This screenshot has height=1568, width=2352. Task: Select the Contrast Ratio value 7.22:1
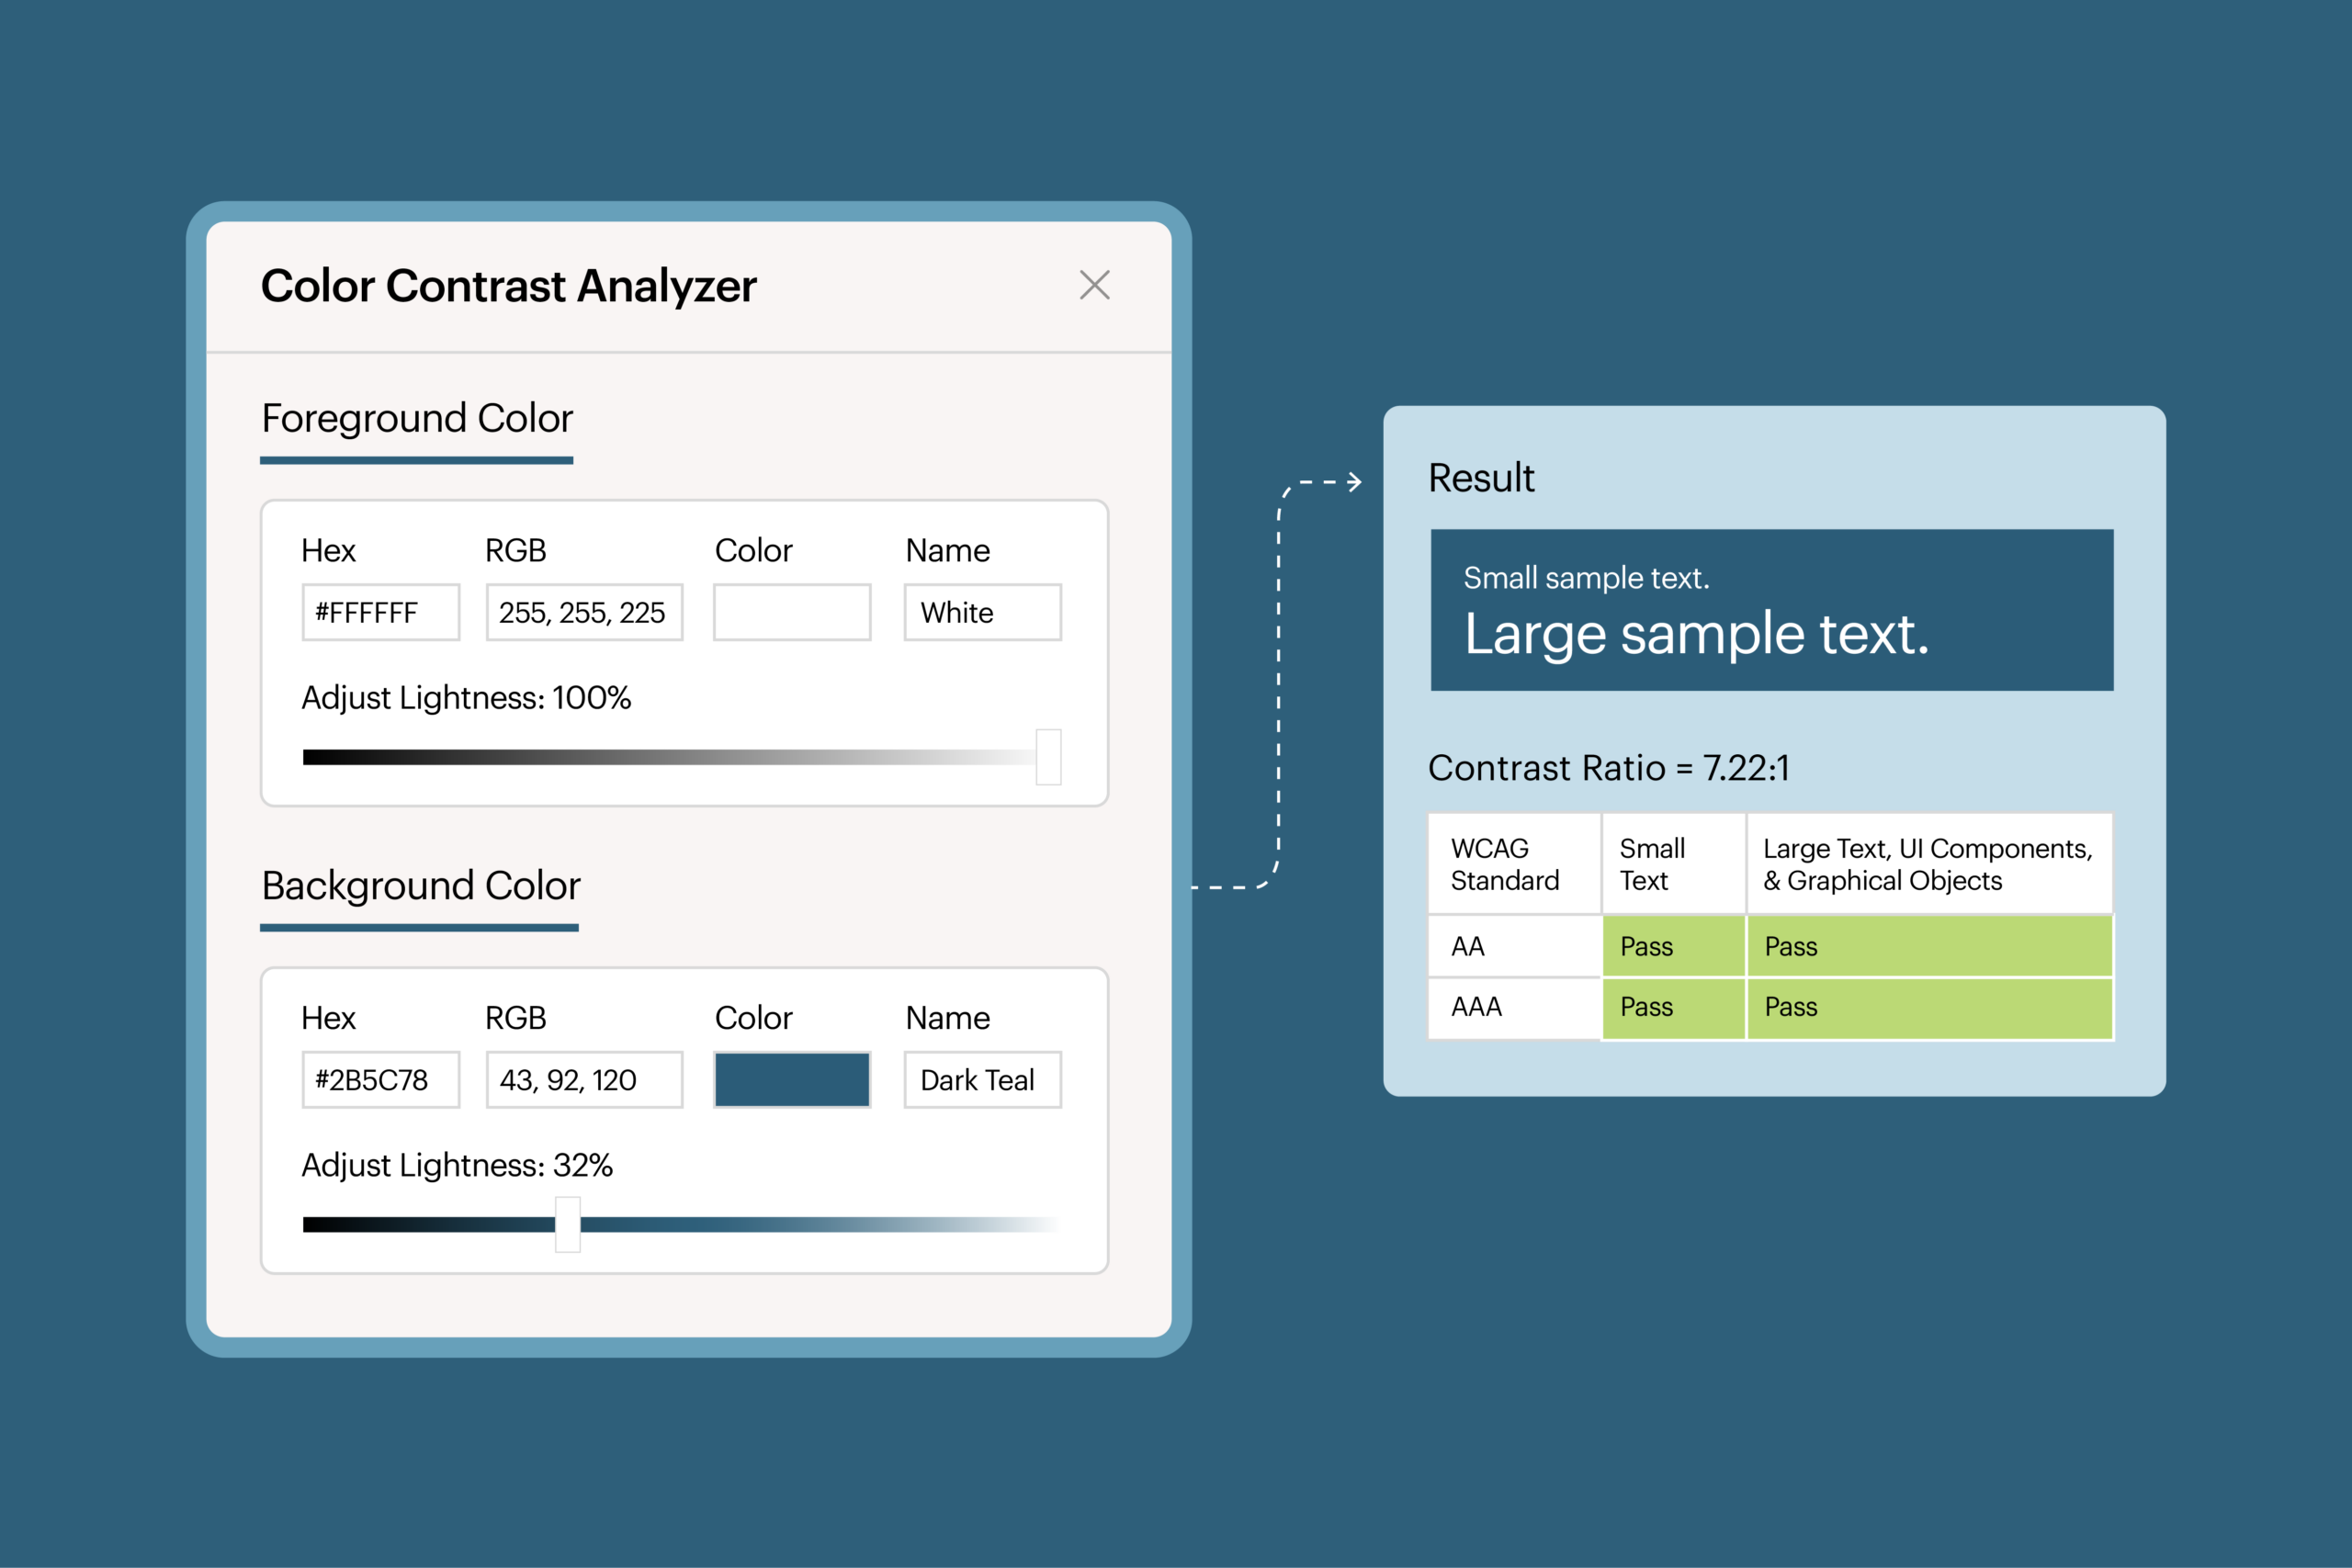[x=1745, y=768]
